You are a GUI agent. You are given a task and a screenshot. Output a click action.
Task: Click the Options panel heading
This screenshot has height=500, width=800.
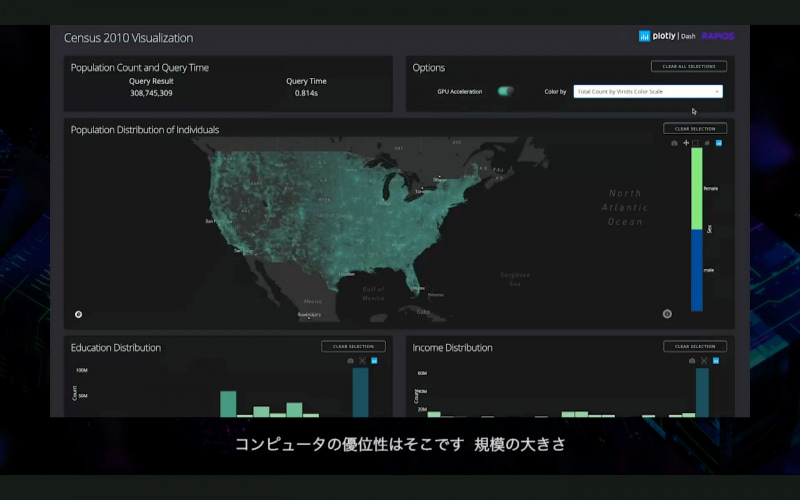(x=429, y=67)
